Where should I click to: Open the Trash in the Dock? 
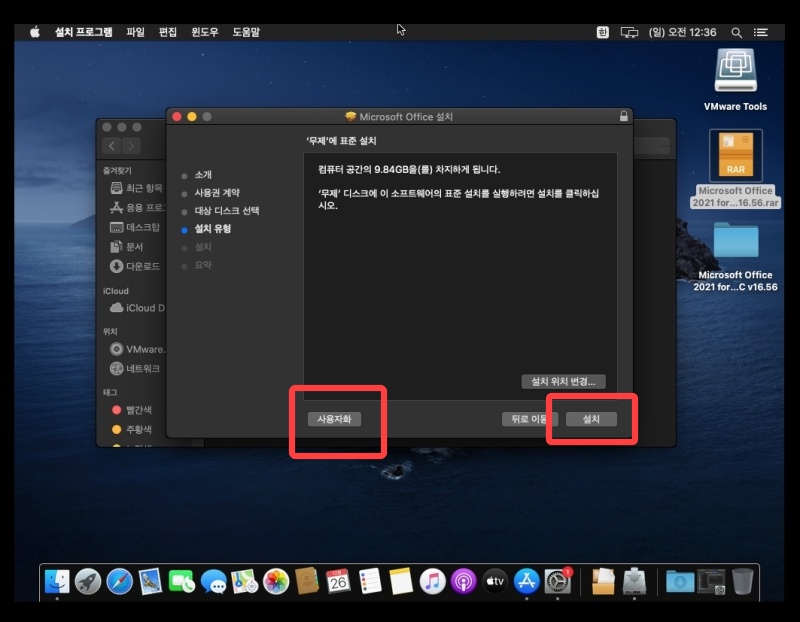coord(742,581)
